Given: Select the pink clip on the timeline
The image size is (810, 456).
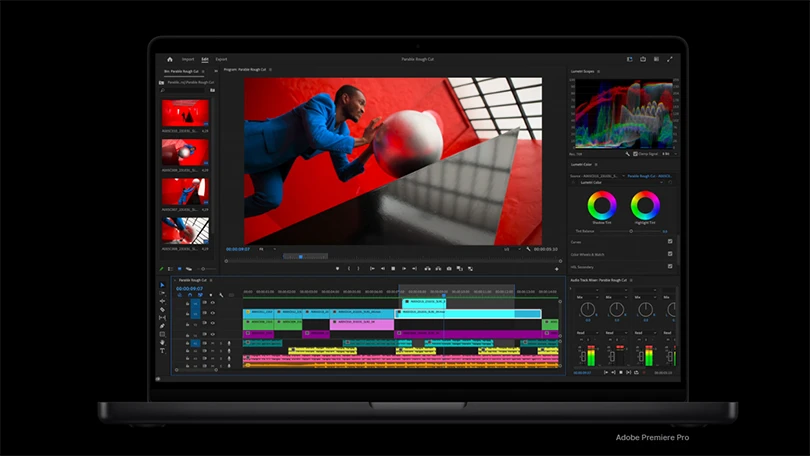Looking at the screenshot, I should [362, 324].
